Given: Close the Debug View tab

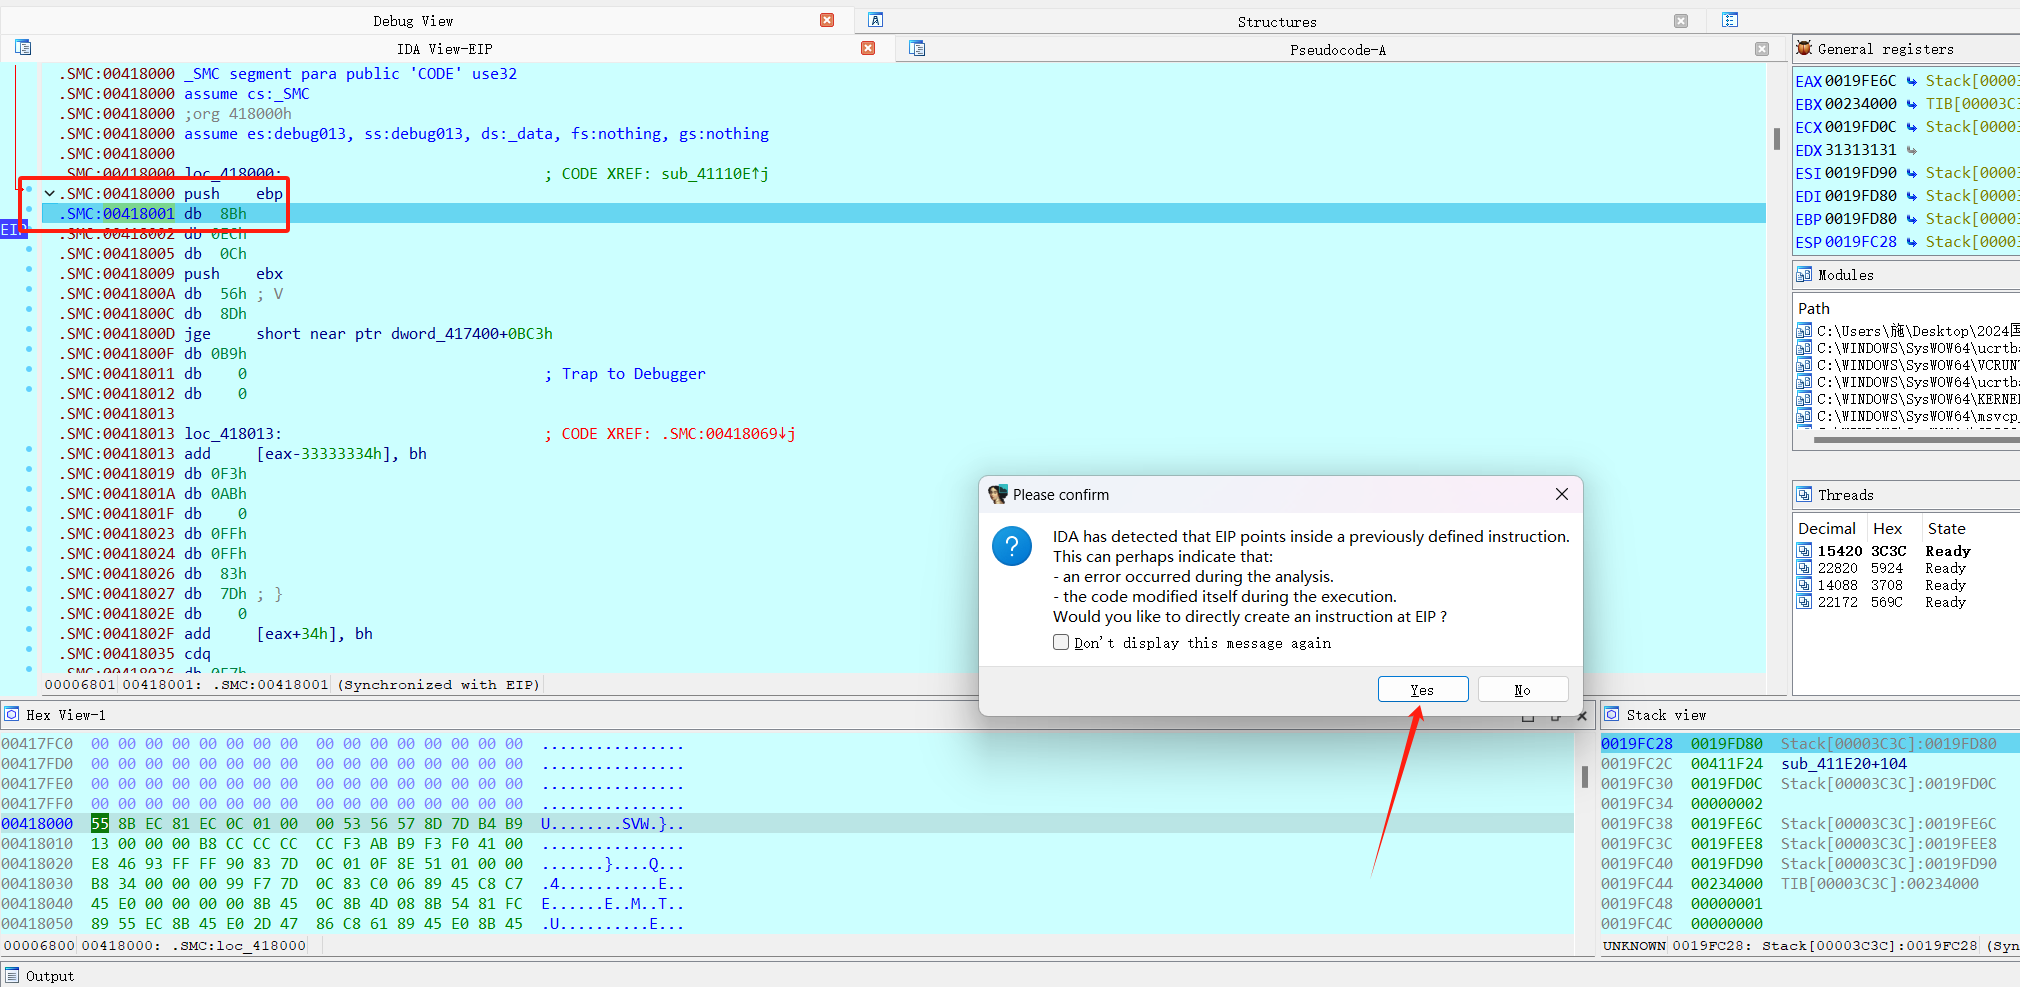Looking at the screenshot, I should tap(827, 20).
